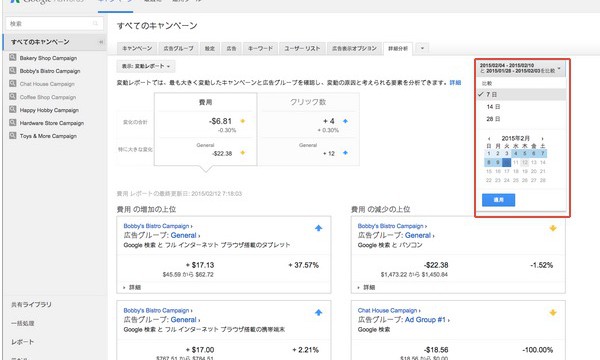This screenshot has height=360, width=600.
Task: Open Hardware Store Campaign in the sidebar
Action: click(52, 123)
